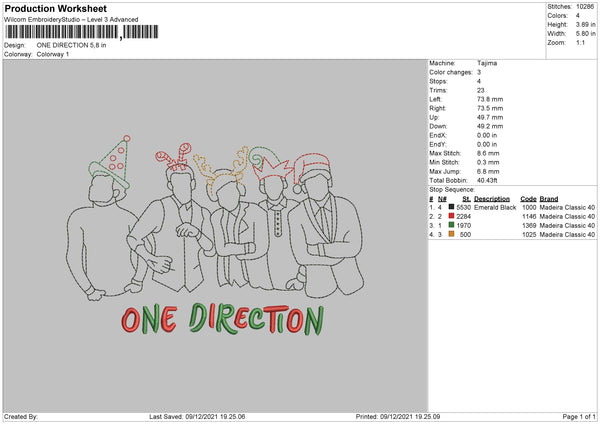Click stitch count '500' in stop sequence
The width and height of the screenshot is (600, 424).
click(465, 235)
